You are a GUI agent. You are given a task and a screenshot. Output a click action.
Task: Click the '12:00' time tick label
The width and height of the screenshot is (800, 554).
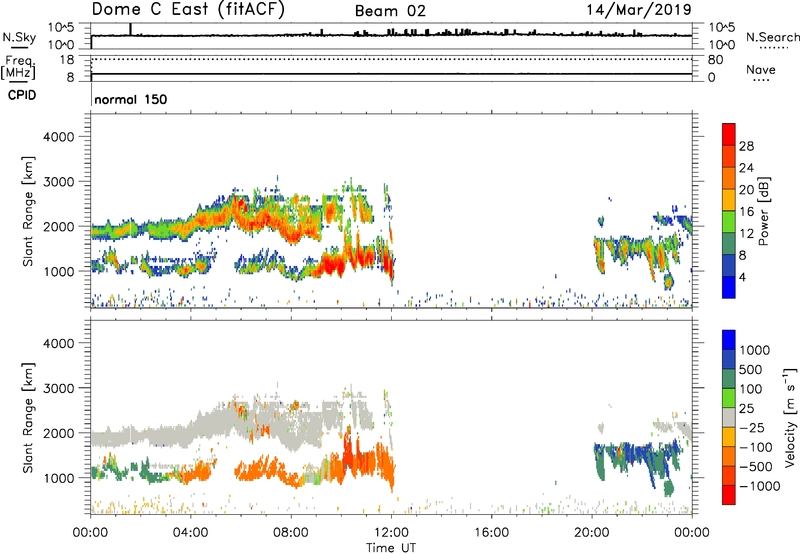pyautogui.click(x=391, y=533)
